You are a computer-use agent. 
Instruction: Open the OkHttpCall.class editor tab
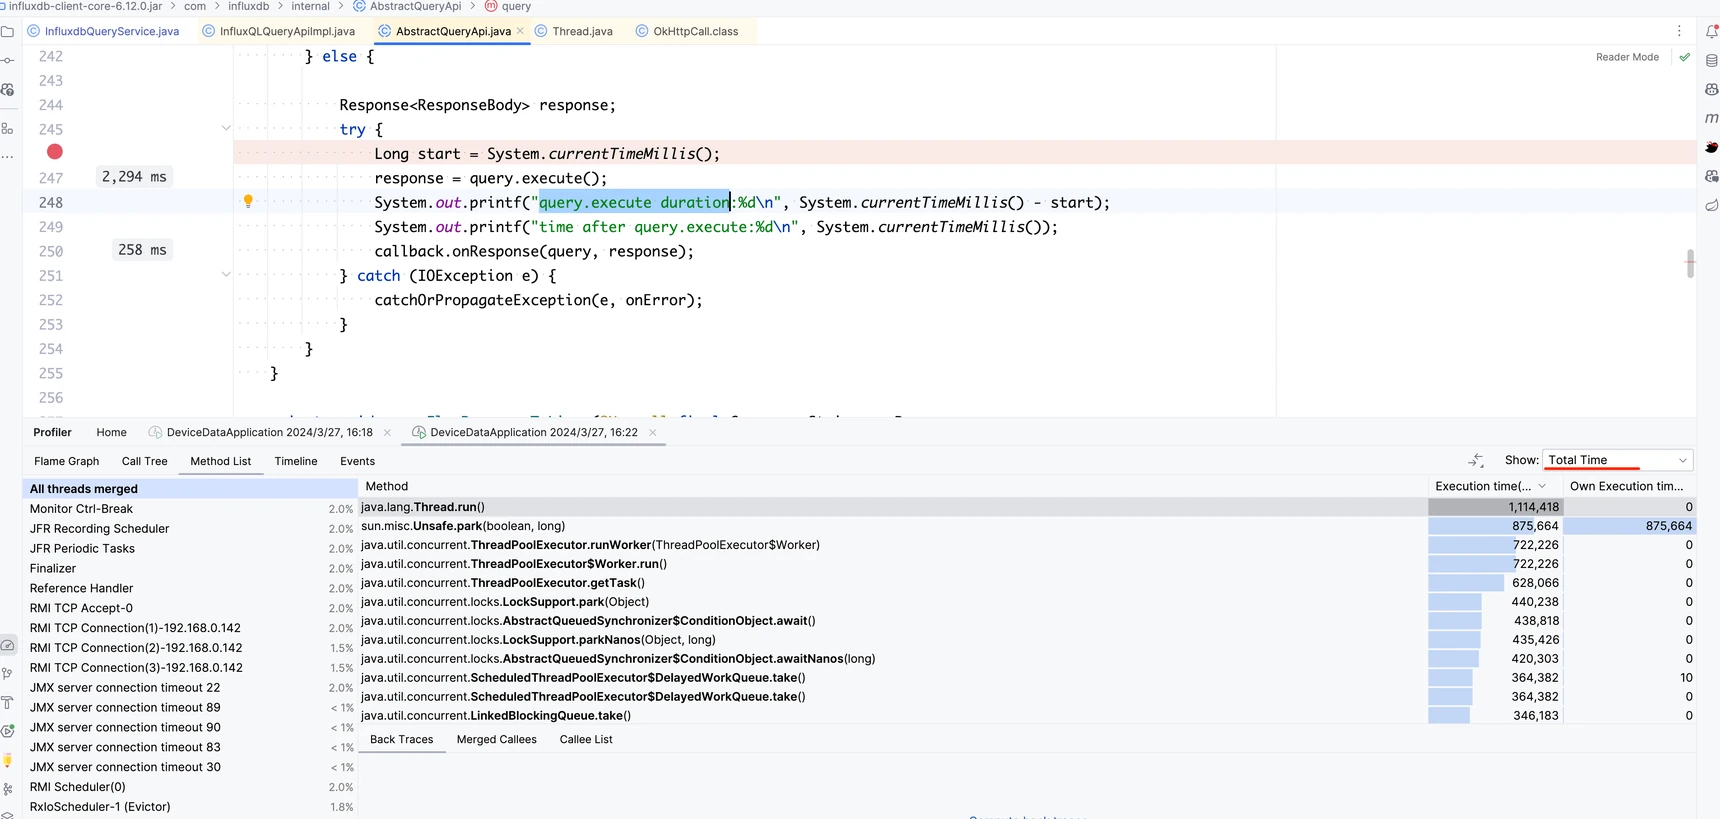pyautogui.click(x=687, y=31)
